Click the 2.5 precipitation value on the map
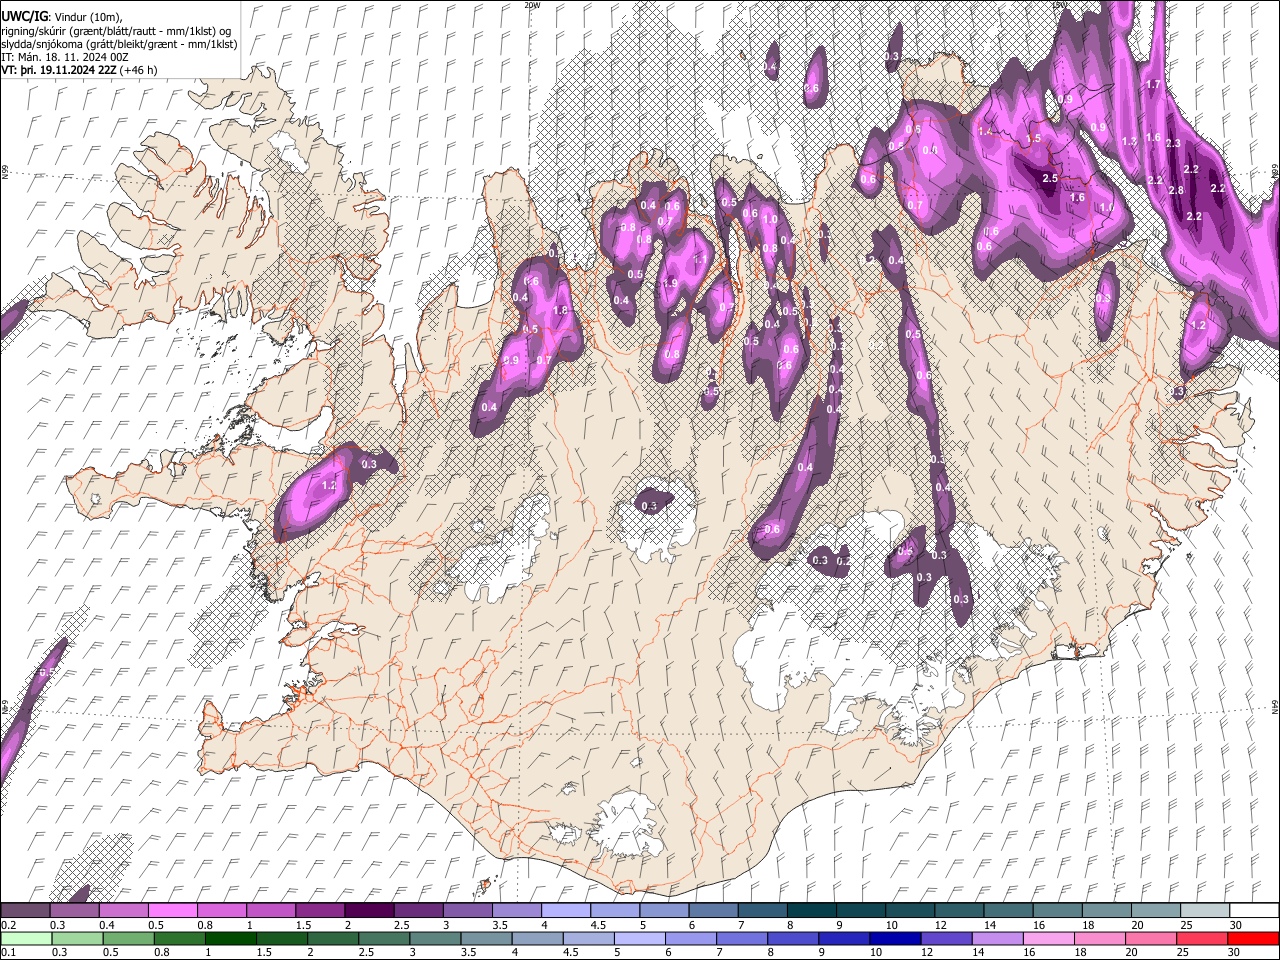The width and height of the screenshot is (1280, 960). 1050,178
